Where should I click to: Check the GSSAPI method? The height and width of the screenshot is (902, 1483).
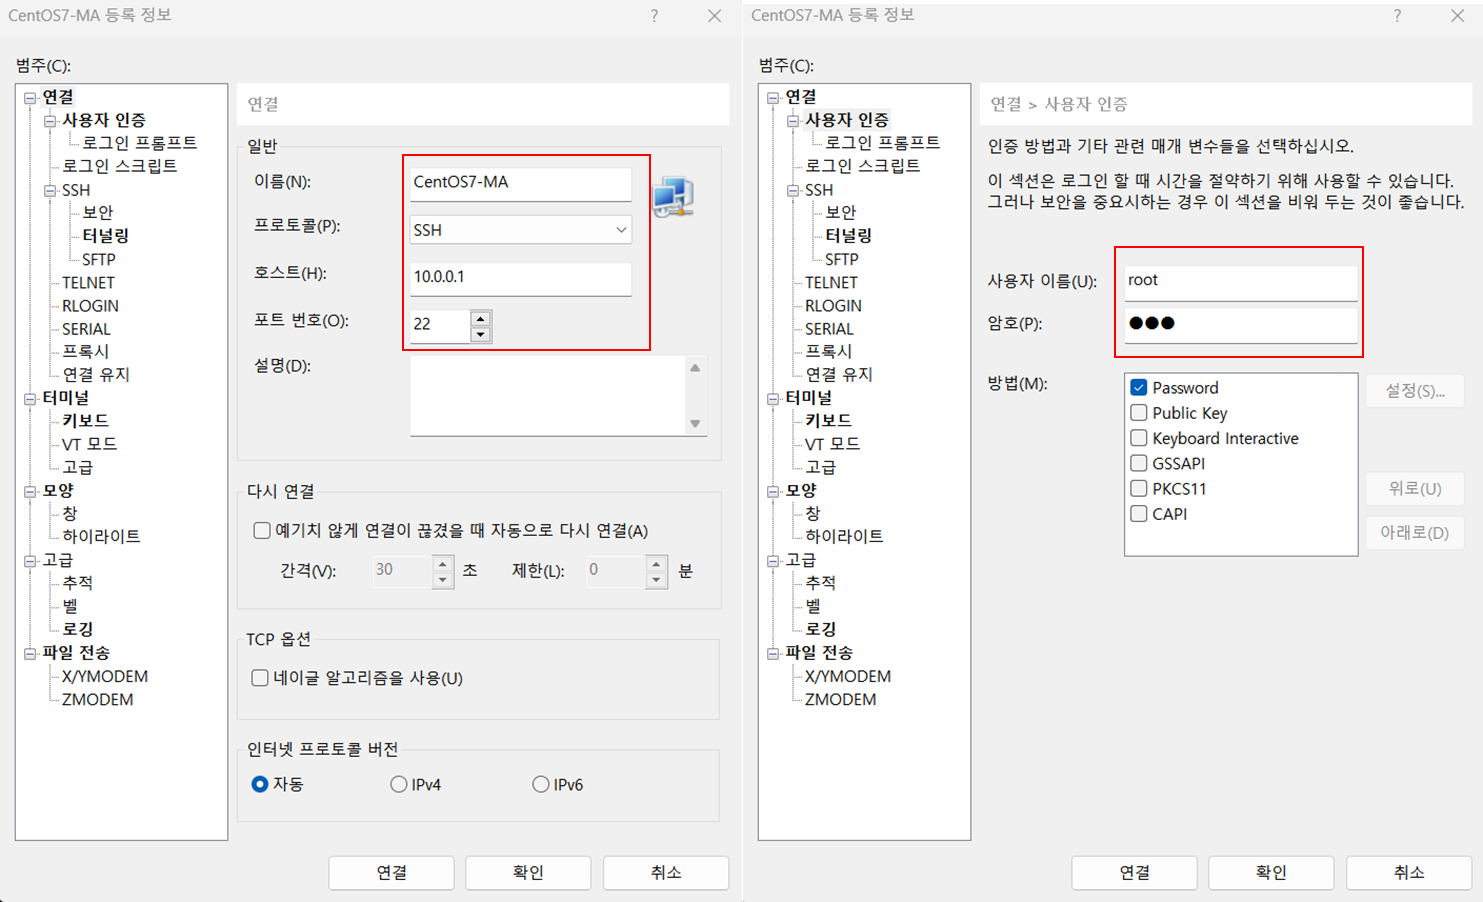(1139, 463)
